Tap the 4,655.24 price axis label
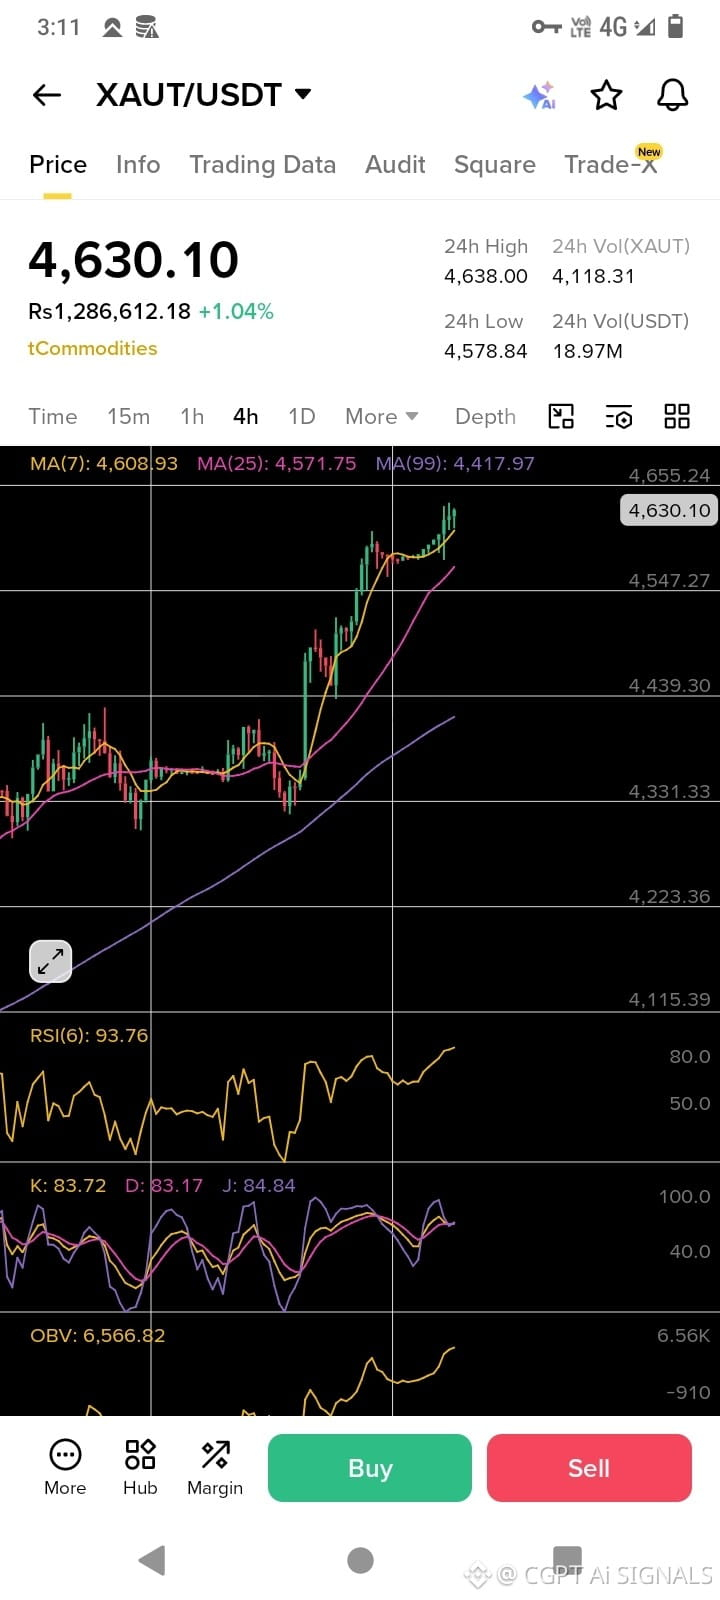This screenshot has height=1600, width=720. pyautogui.click(x=669, y=475)
